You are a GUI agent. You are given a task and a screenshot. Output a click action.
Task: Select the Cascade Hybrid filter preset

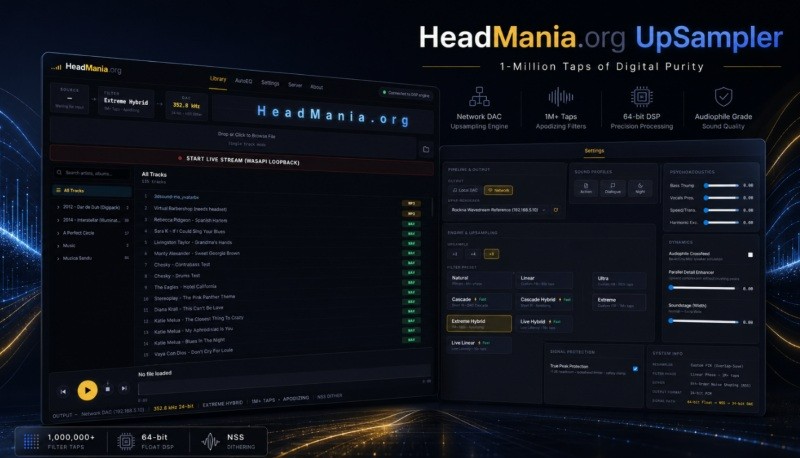[544, 302]
